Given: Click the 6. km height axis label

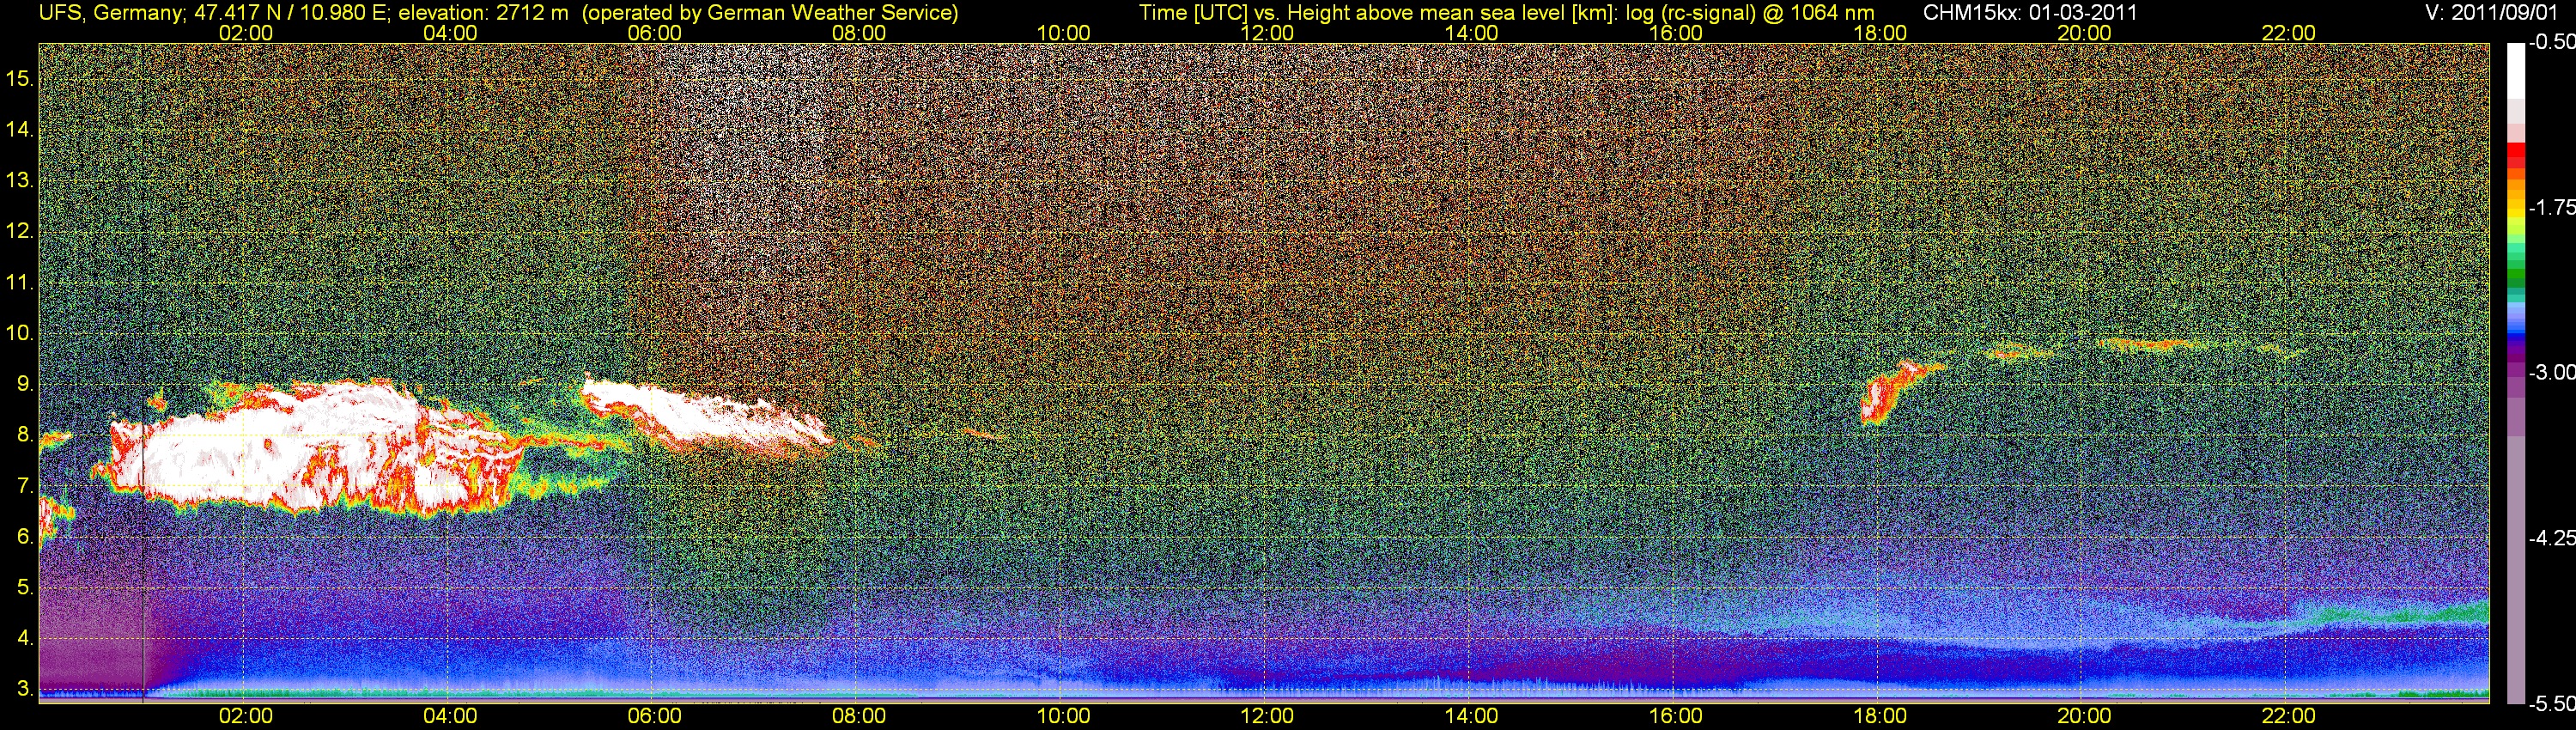Looking at the screenshot, I should pos(25,537).
